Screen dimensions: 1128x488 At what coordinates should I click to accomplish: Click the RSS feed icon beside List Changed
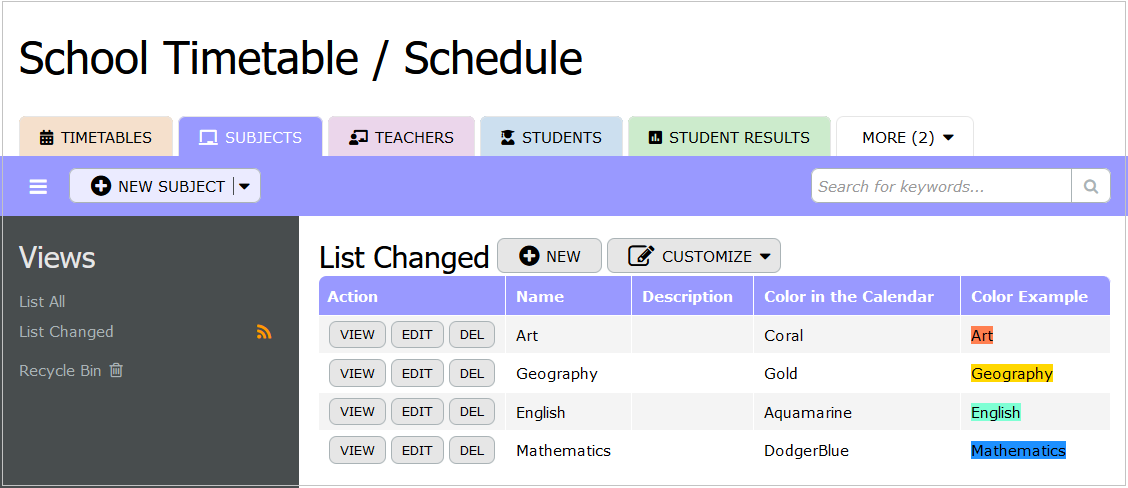[264, 332]
